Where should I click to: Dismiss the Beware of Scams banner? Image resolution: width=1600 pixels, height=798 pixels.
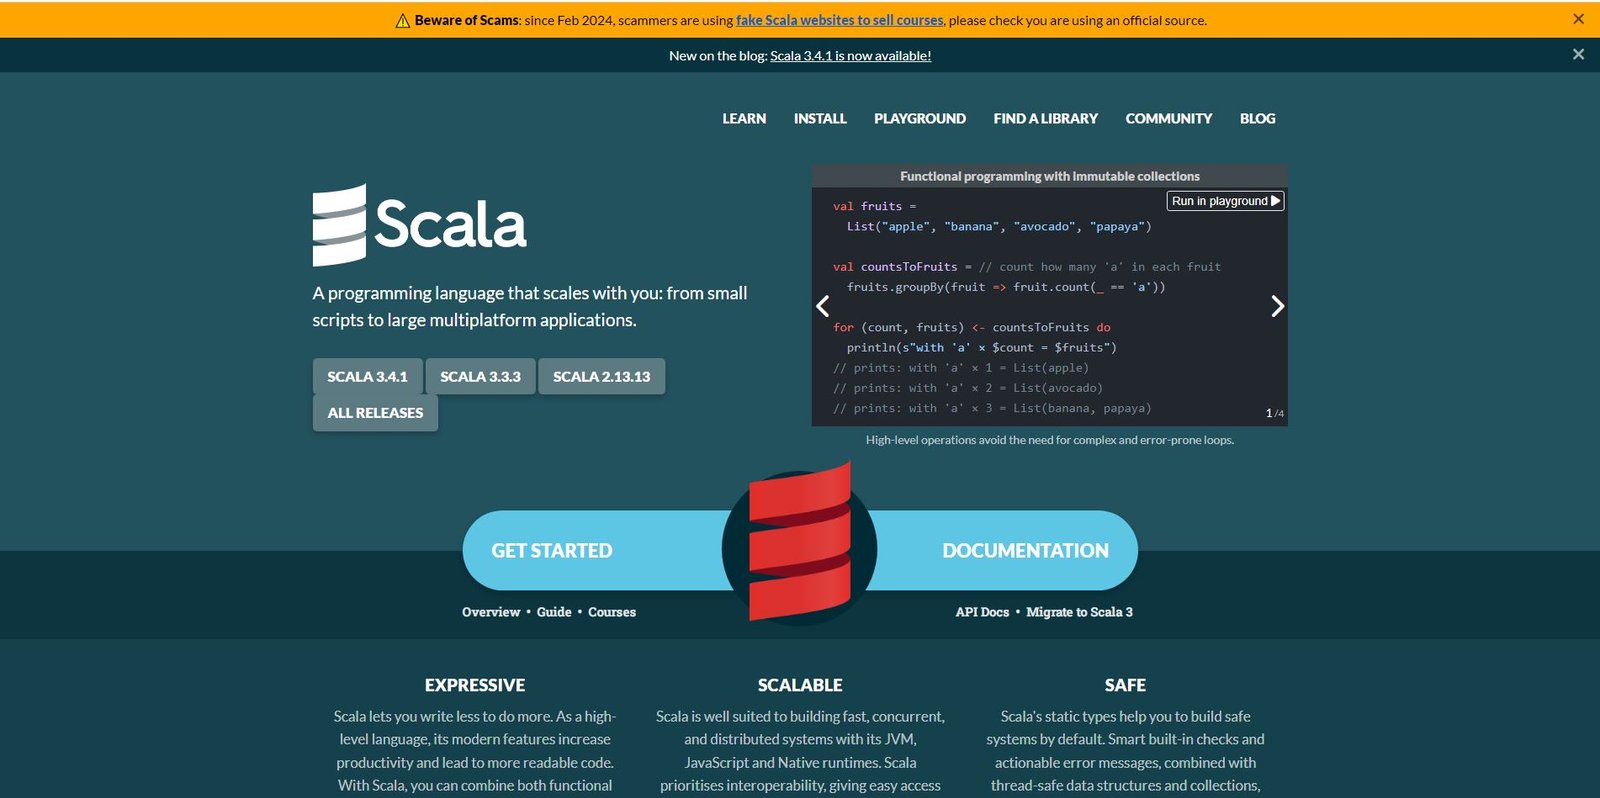click(x=1578, y=19)
